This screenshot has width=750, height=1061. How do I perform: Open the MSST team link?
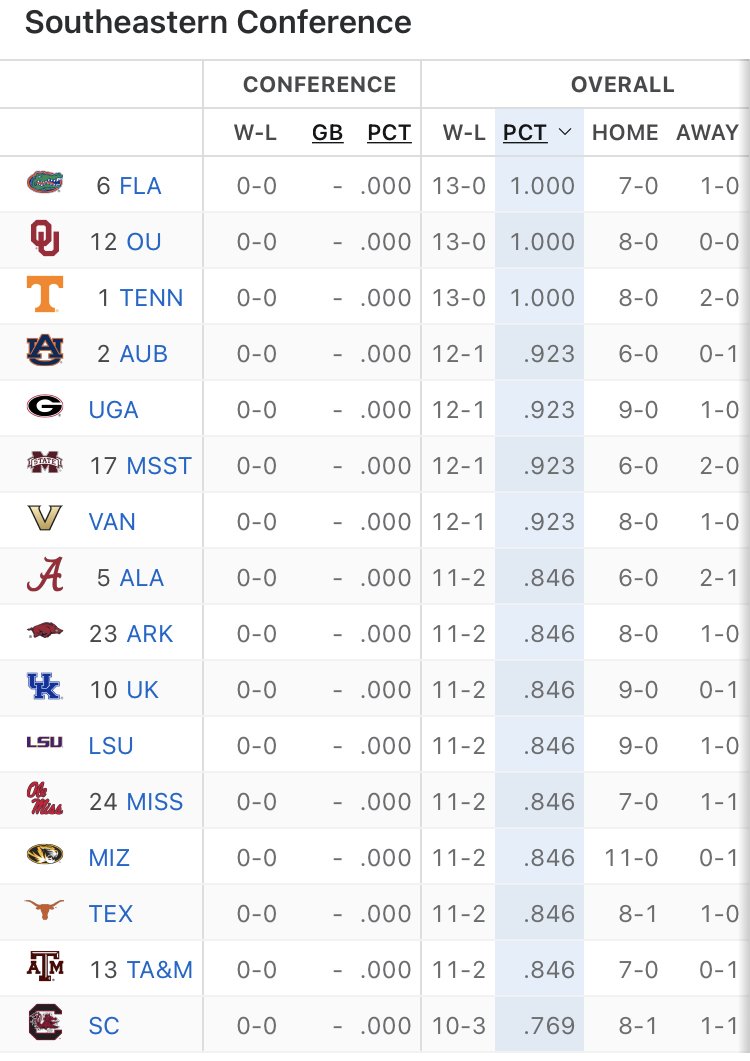159,466
